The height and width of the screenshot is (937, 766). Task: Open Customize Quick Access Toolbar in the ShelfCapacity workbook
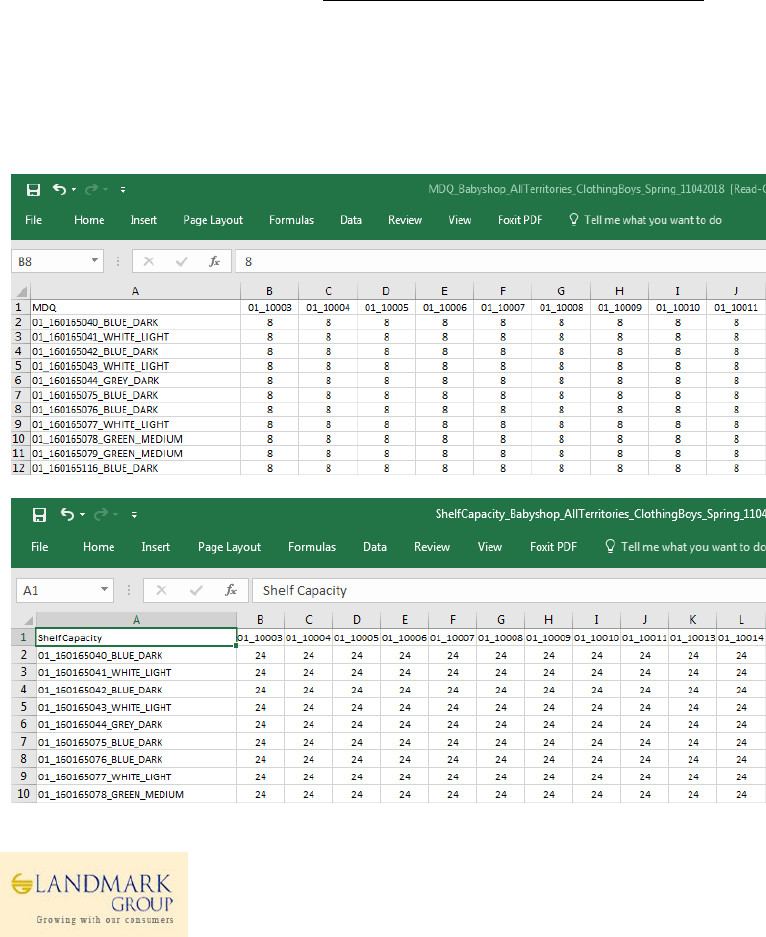click(134, 515)
